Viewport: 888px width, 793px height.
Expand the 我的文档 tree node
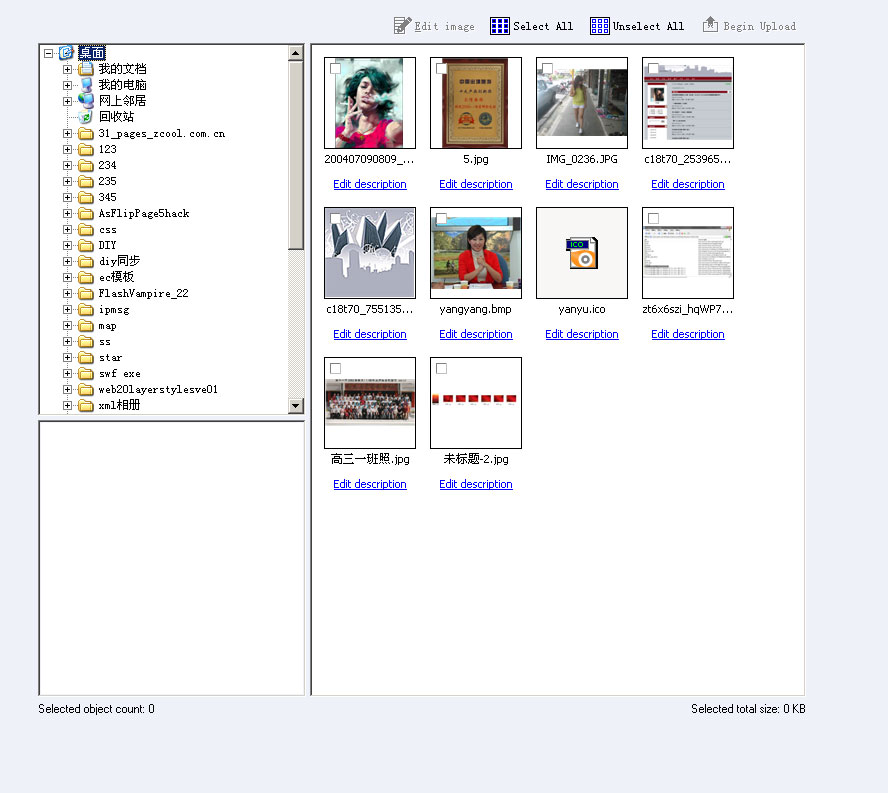[67, 69]
